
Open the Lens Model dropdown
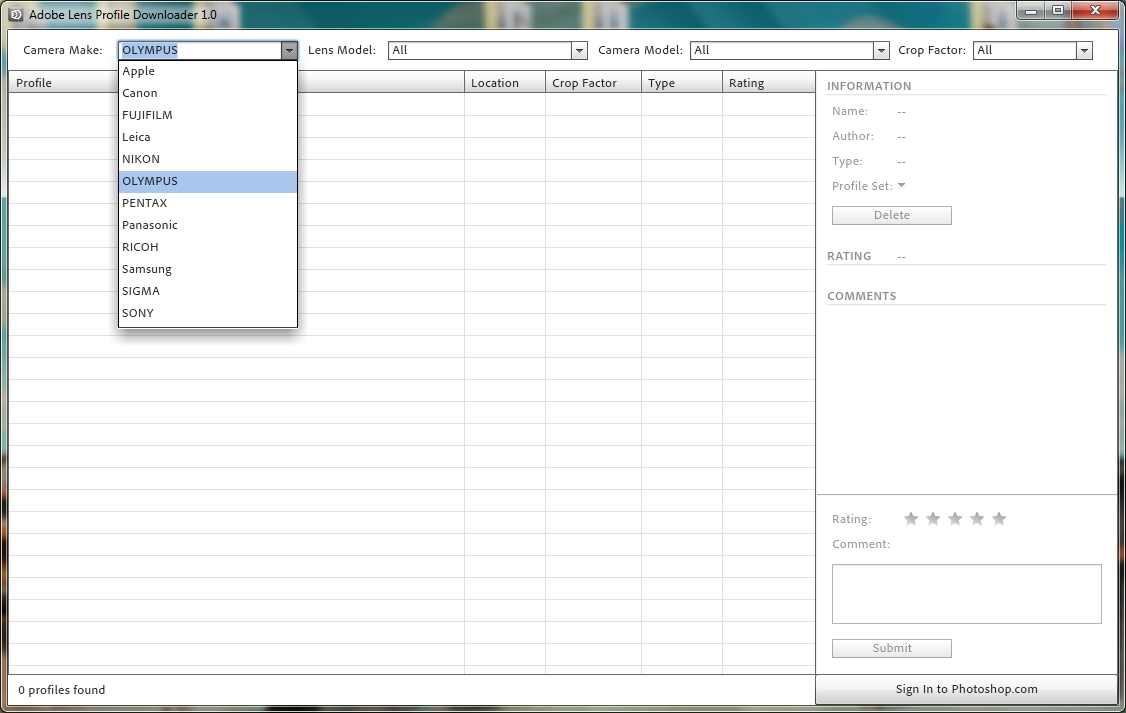[x=579, y=50]
